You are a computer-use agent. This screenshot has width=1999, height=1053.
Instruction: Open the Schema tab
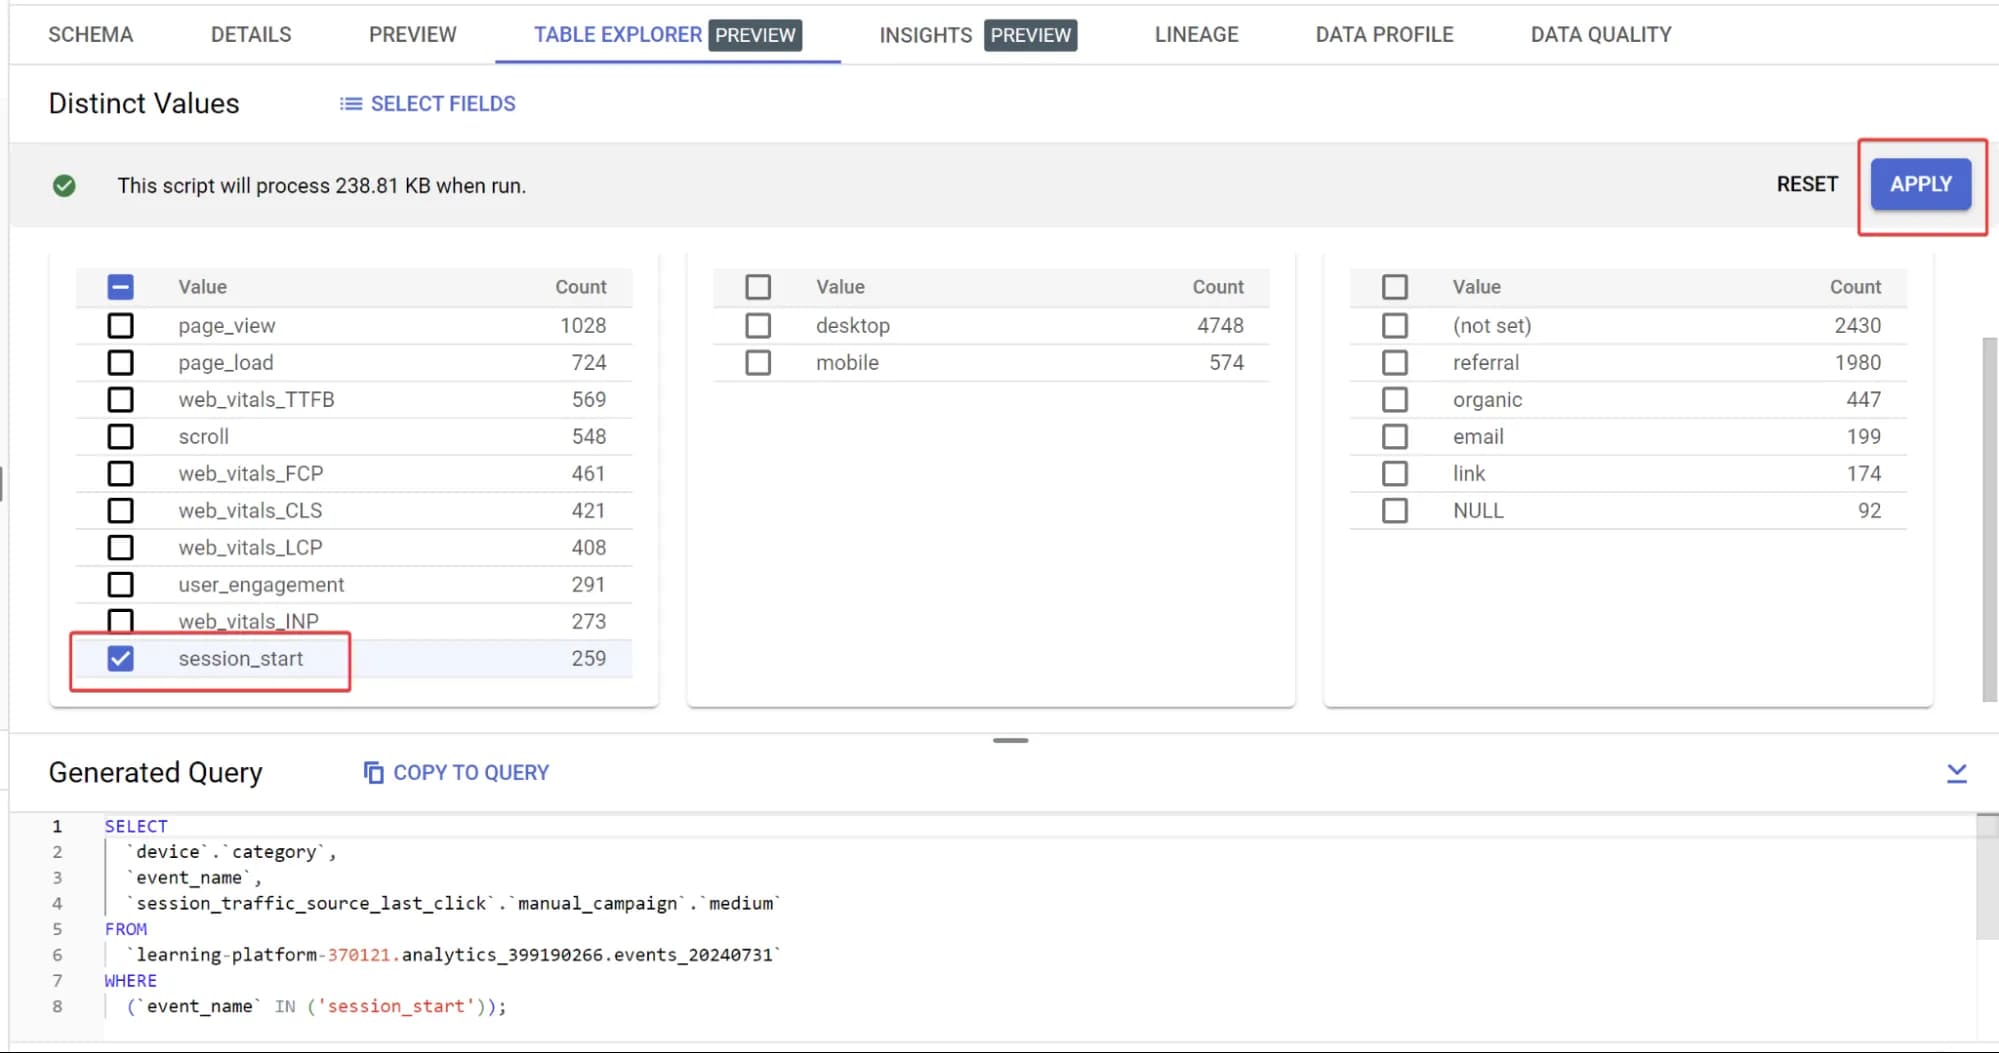click(x=91, y=35)
